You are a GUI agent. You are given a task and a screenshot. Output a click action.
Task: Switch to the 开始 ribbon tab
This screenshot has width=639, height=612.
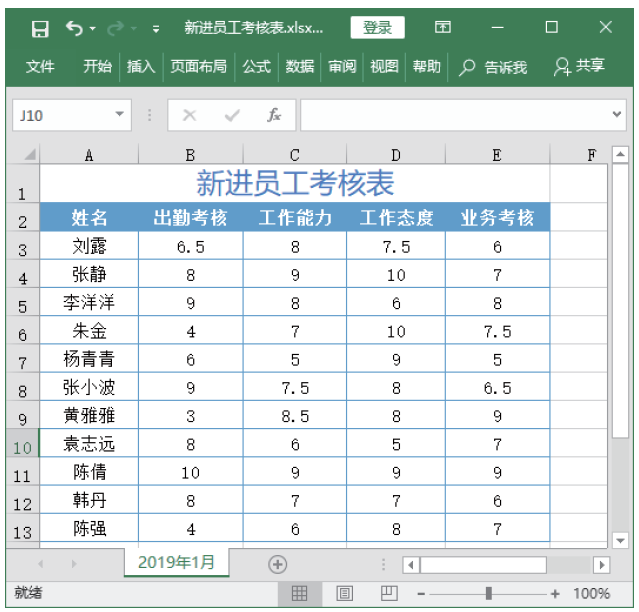[97, 66]
